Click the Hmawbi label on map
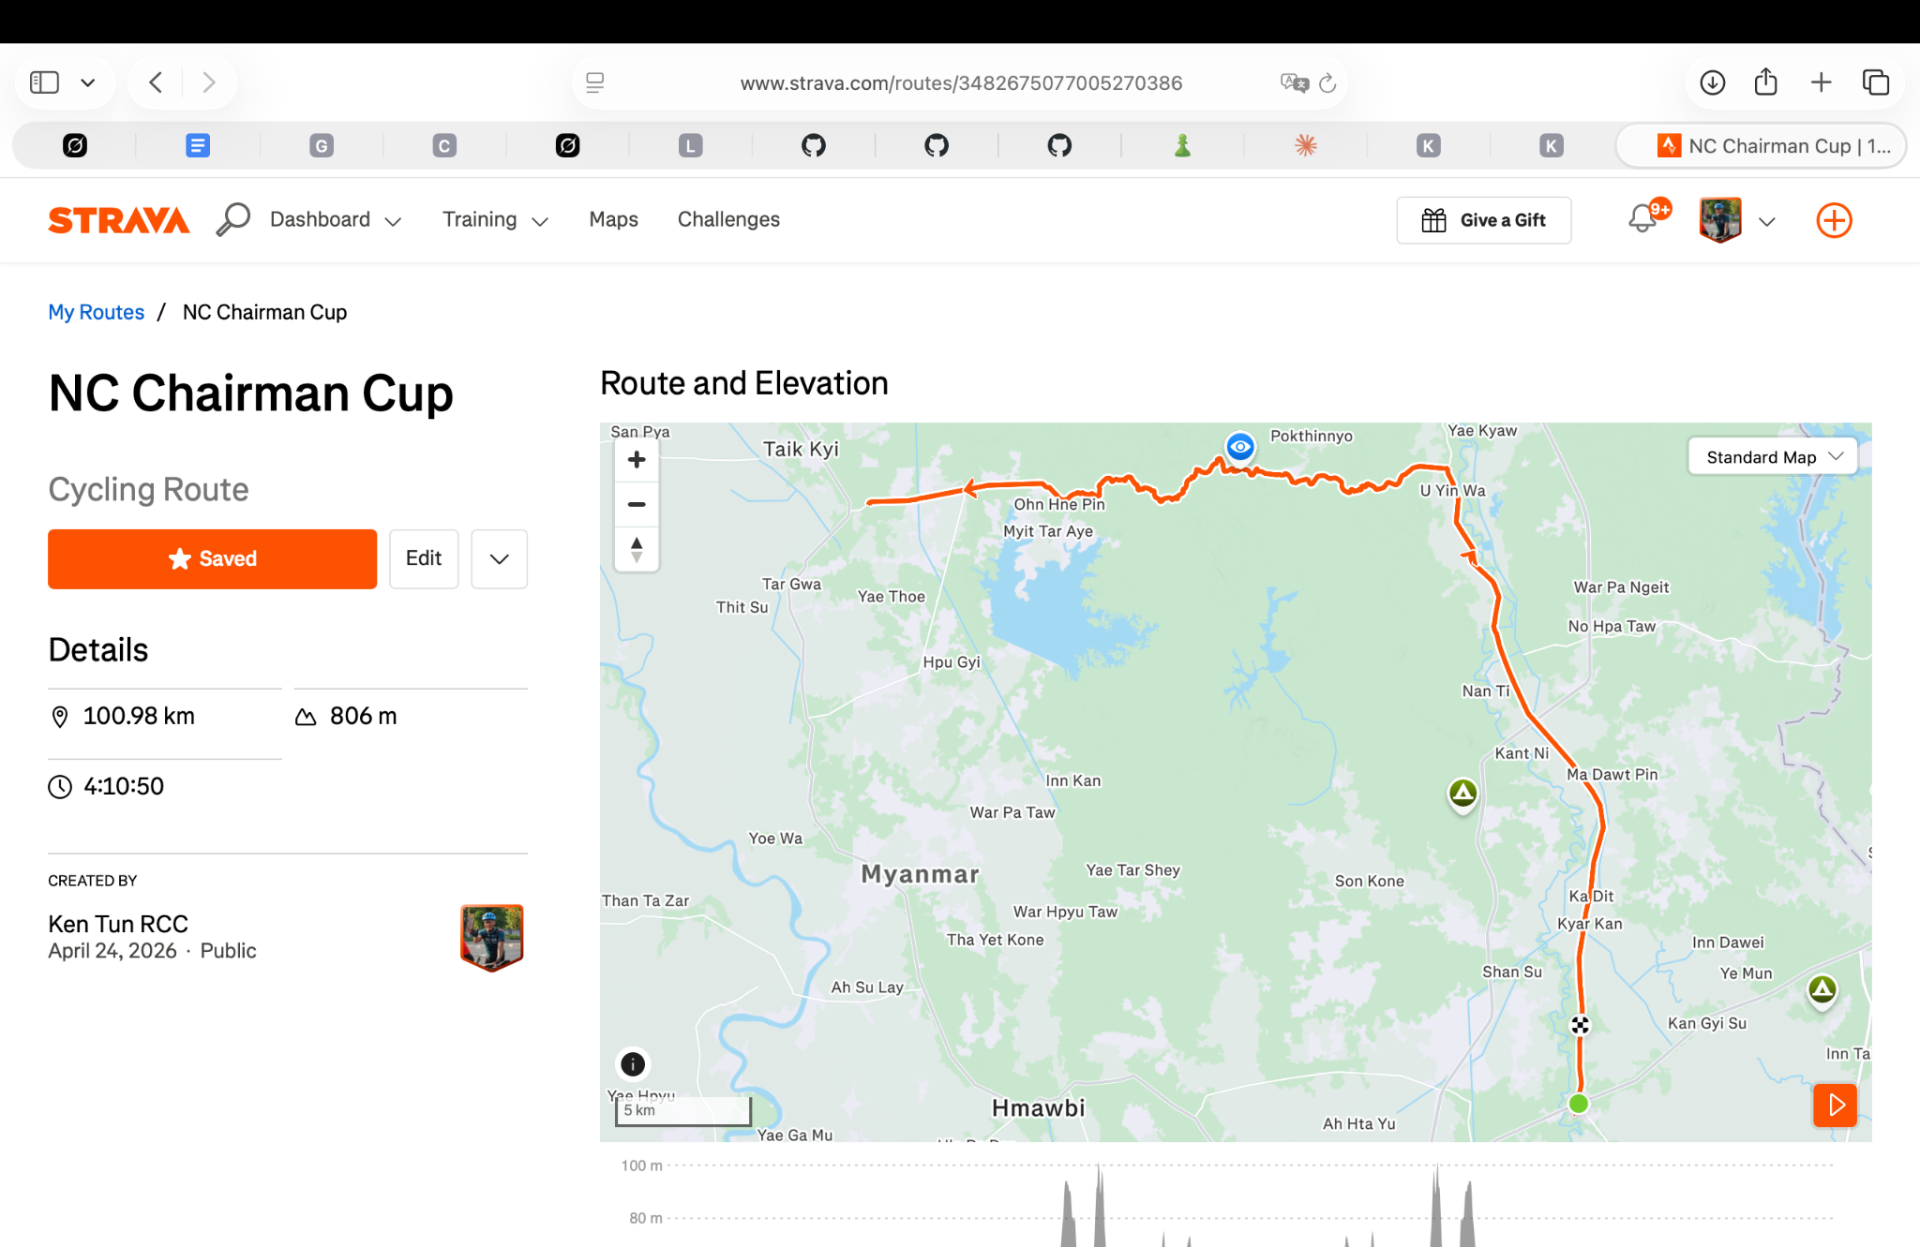Image resolution: width=1920 pixels, height=1247 pixels. pos(1038,1108)
